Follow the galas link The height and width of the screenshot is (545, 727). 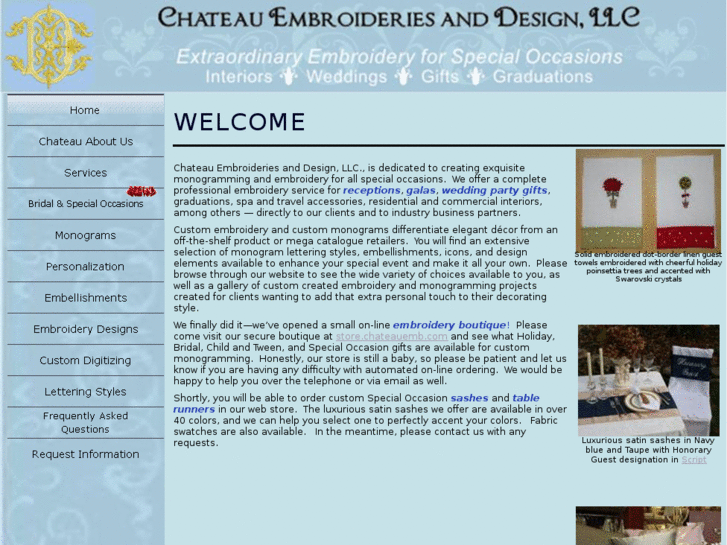point(421,190)
